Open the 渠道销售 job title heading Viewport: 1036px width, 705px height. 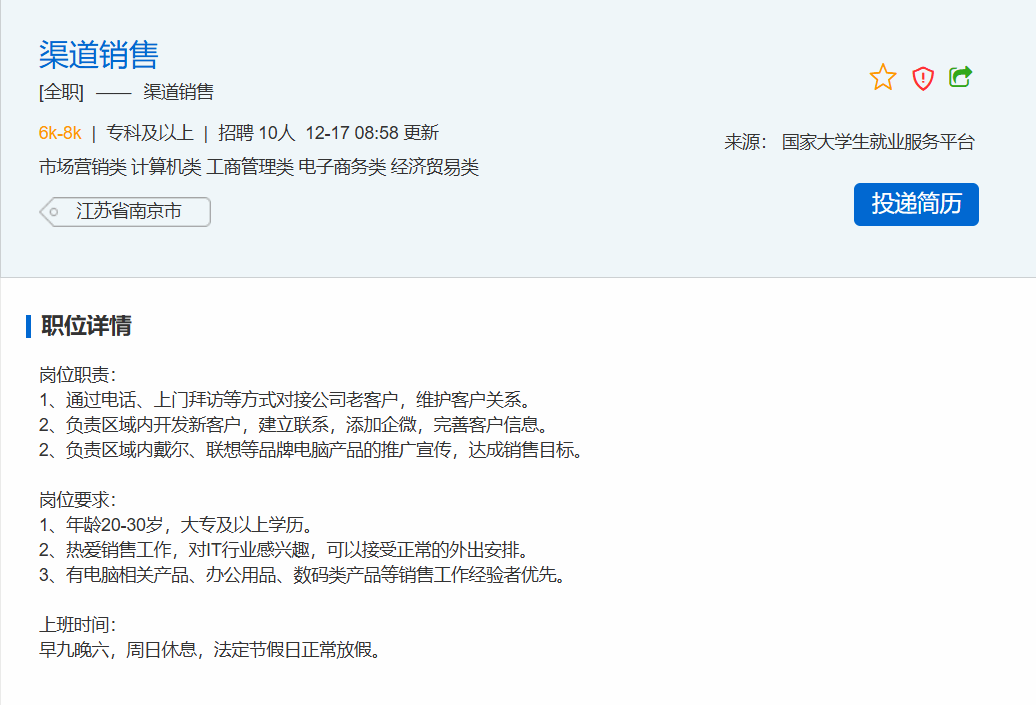(99, 54)
